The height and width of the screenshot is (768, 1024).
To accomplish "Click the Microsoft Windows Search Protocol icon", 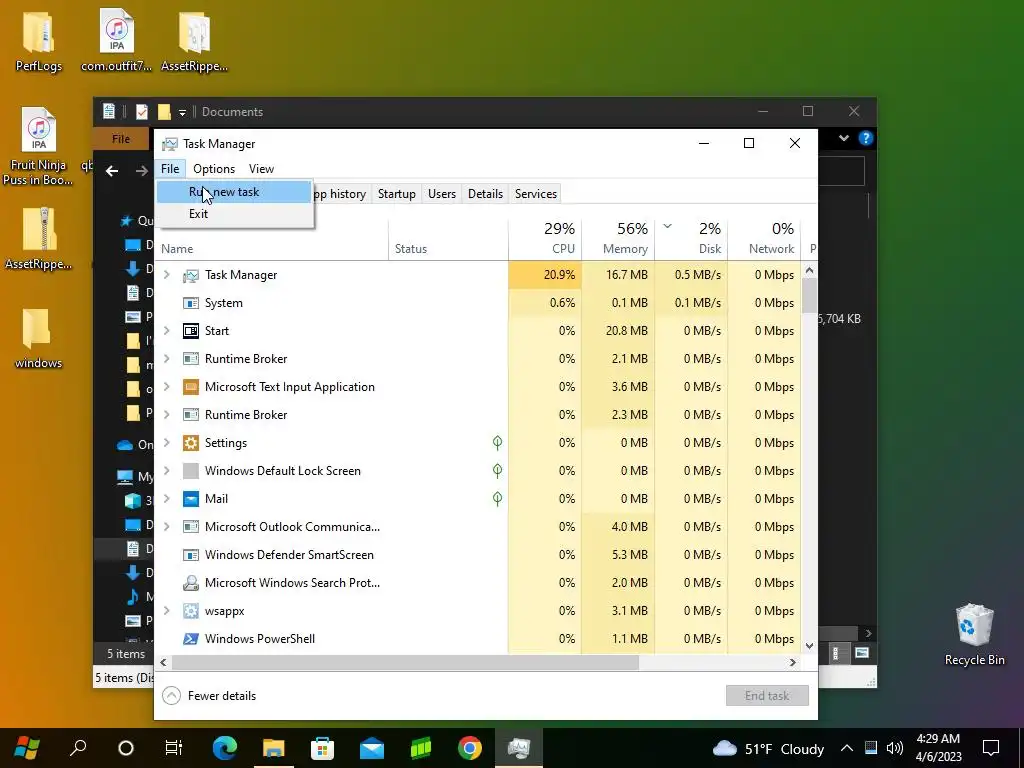I will tap(191, 583).
